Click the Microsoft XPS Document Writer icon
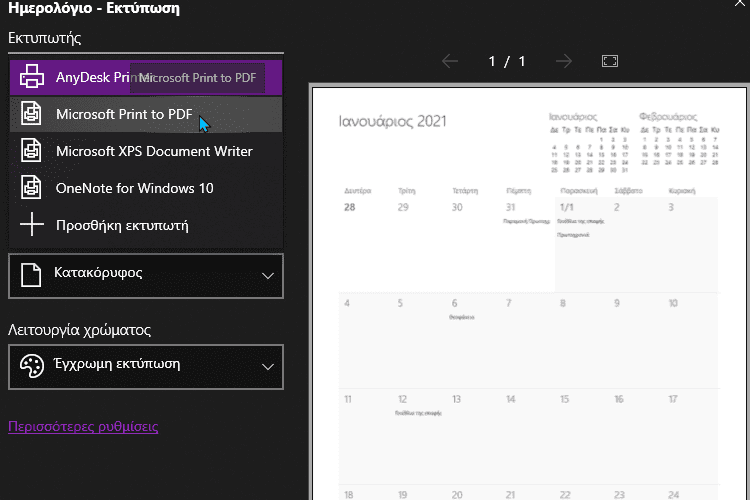 tap(32, 151)
